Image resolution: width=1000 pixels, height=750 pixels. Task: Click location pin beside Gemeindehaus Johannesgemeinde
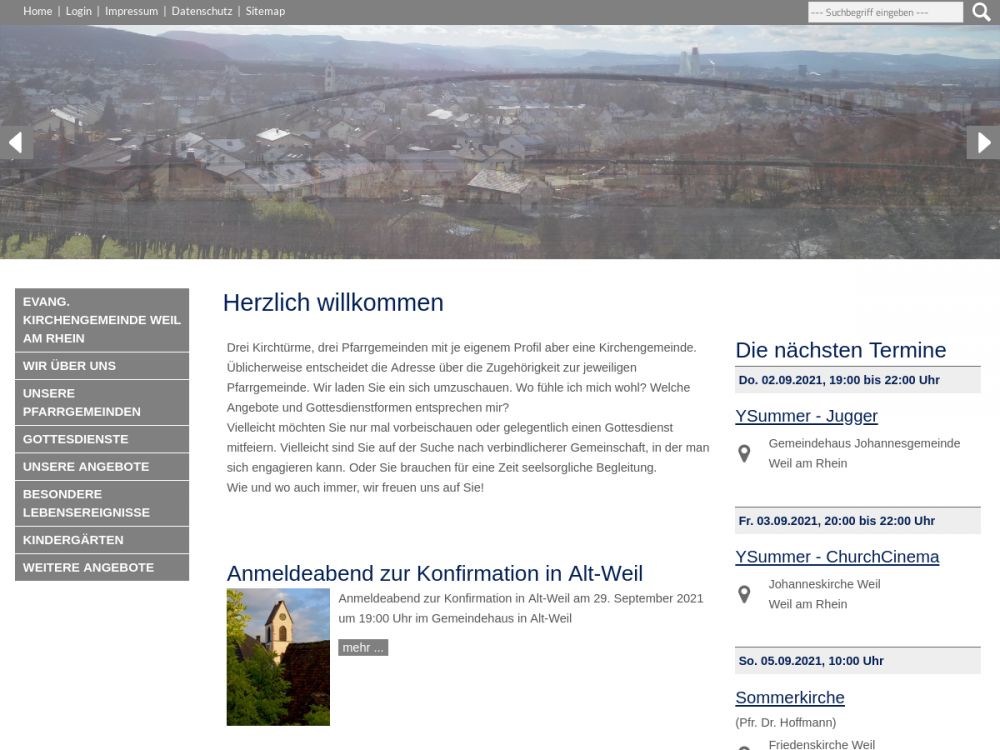click(744, 454)
